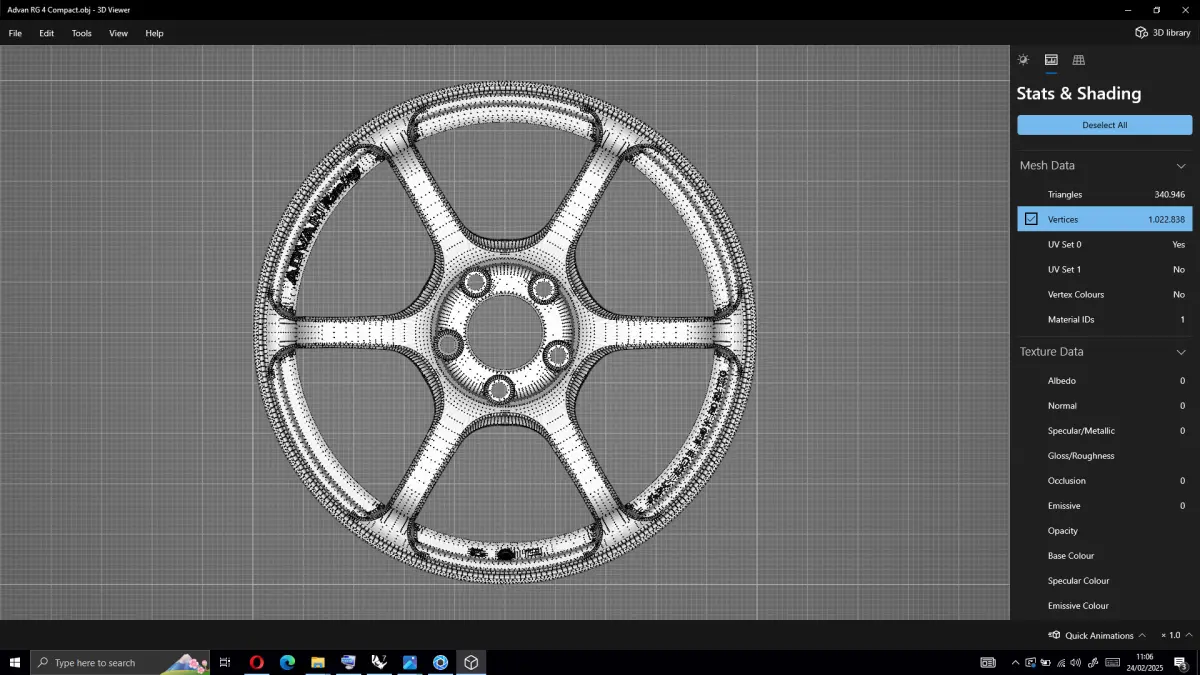This screenshot has height=675, width=1200.
Task: Select the Stats & Shading tab icon
Action: click(x=1051, y=60)
